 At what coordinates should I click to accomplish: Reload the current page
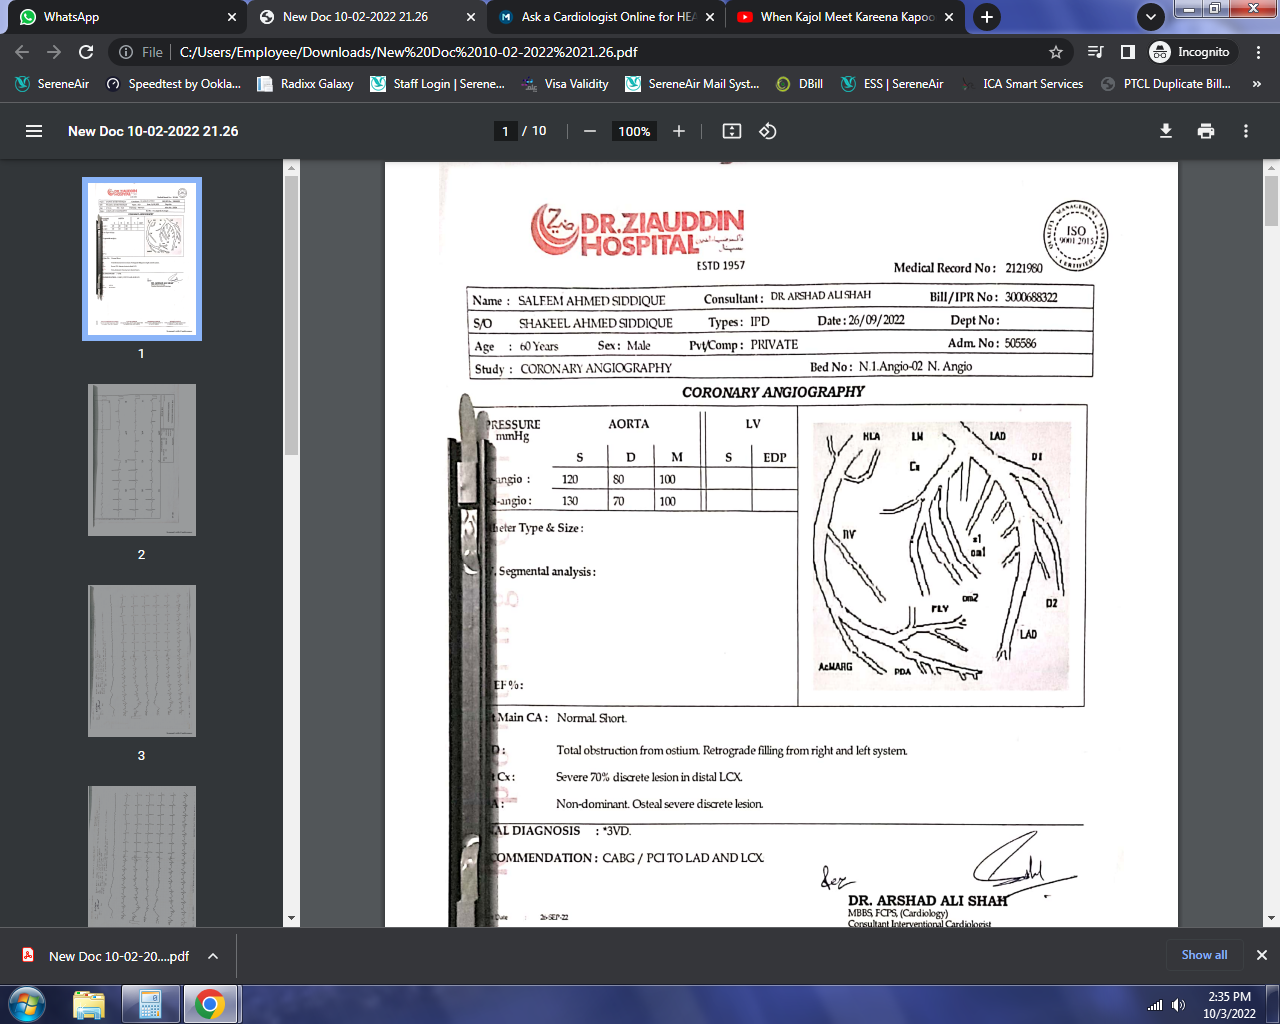[x=86, y=52]
